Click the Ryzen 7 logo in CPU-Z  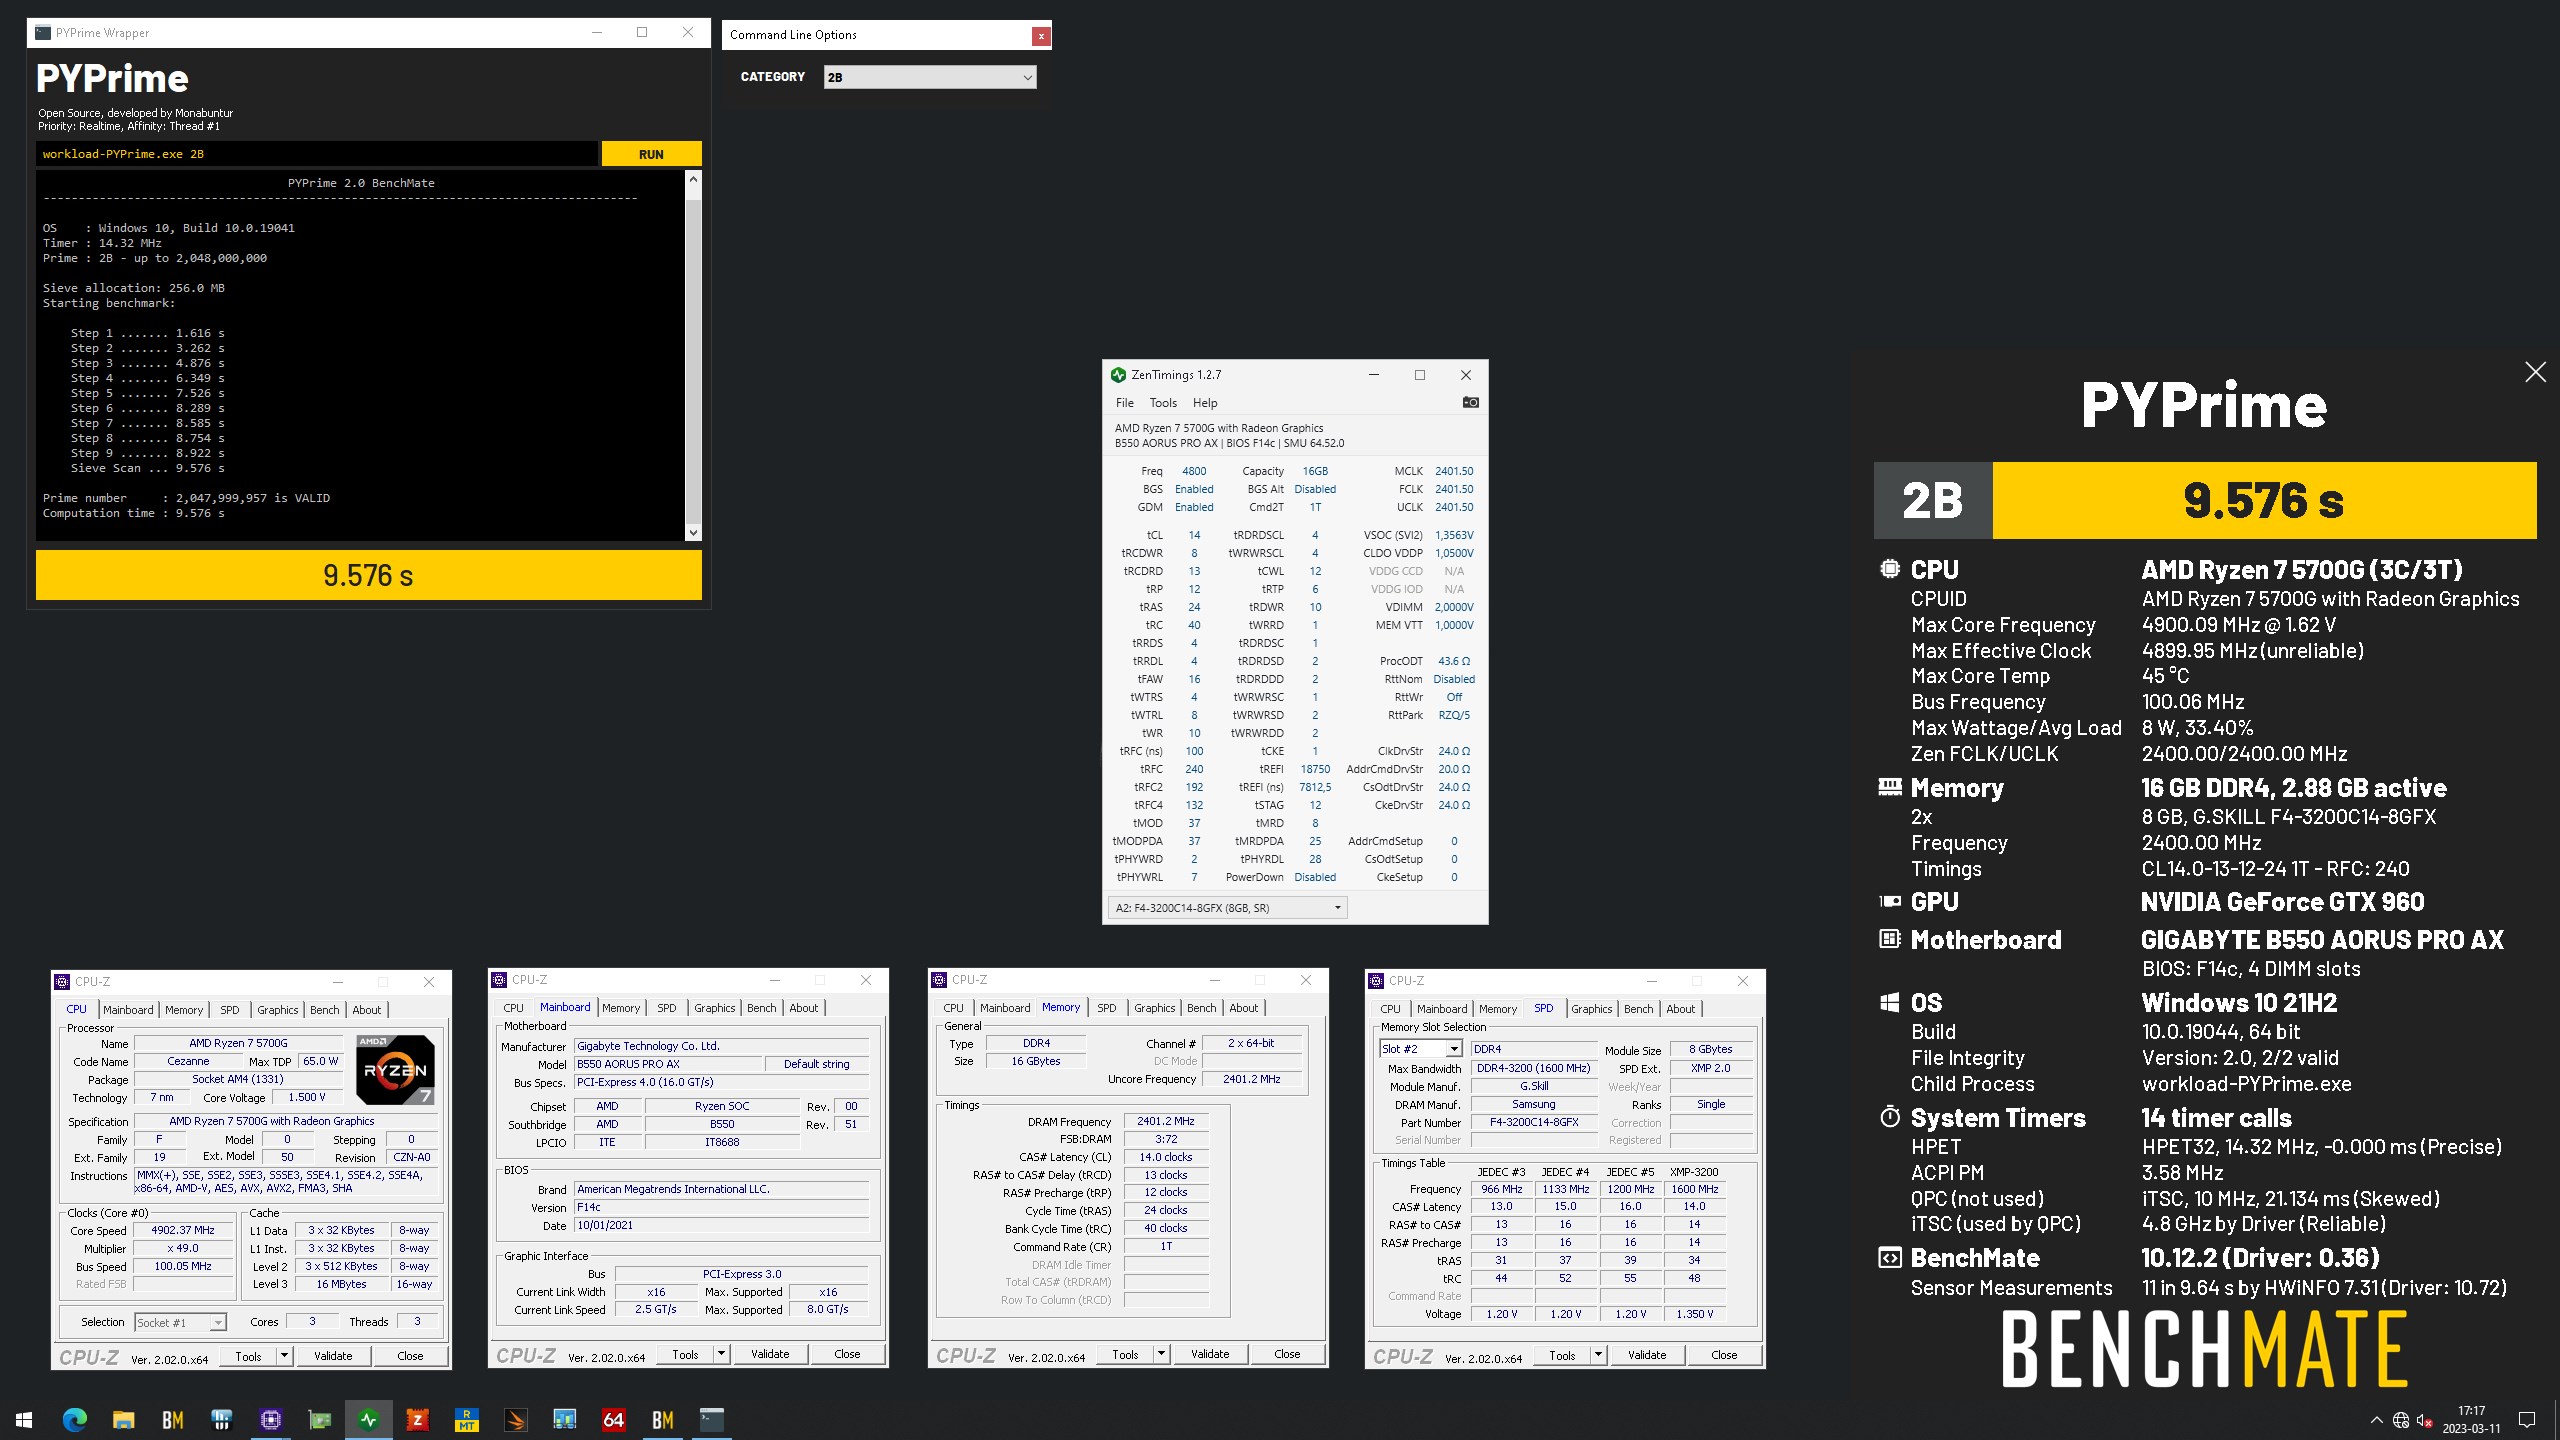[395, 1070]
